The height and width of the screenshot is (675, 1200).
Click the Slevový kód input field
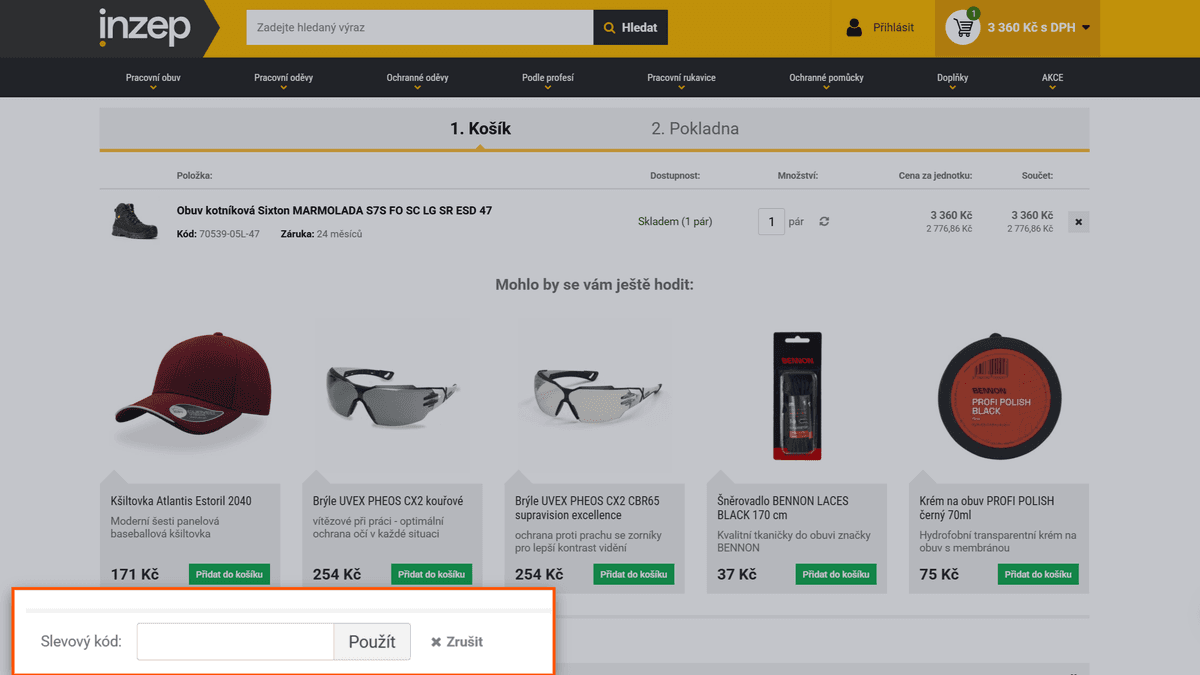(x=235, y=642)
